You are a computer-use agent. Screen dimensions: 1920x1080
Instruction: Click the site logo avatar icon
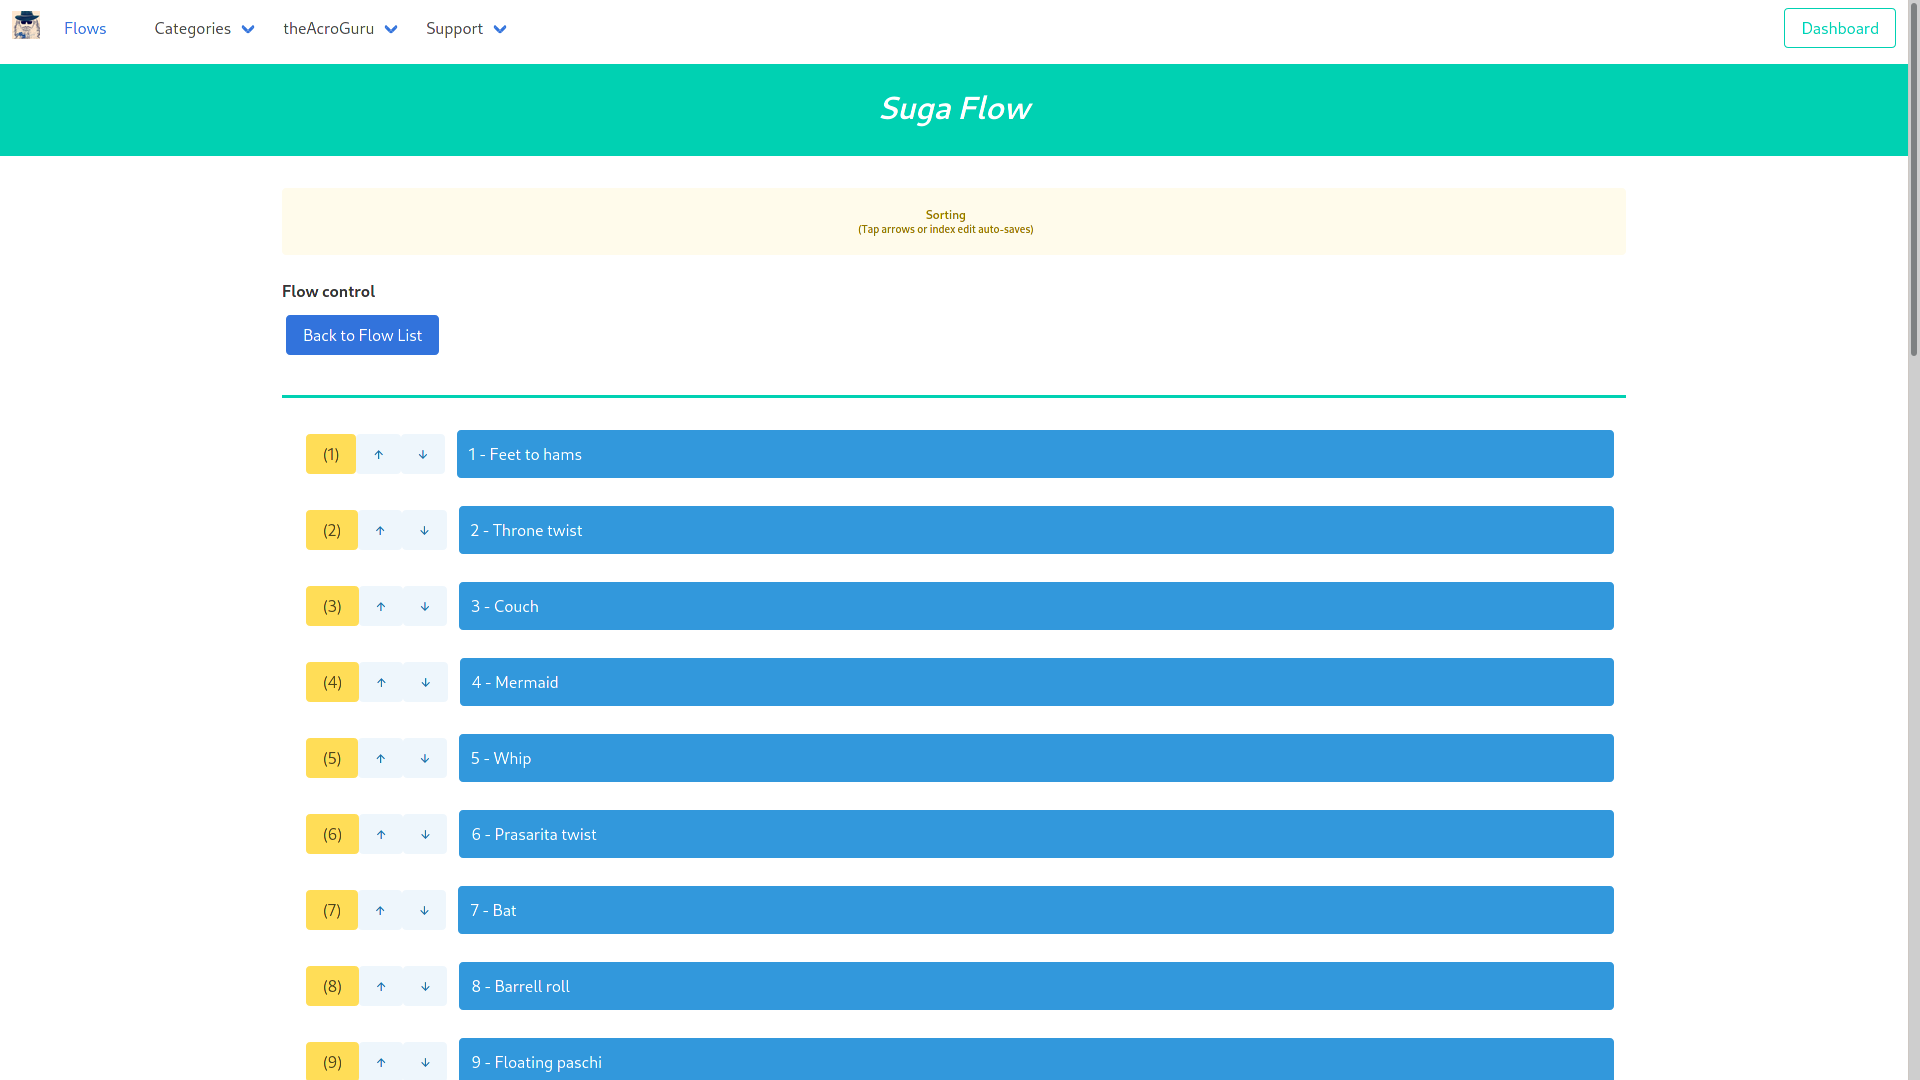pos(26,26)
